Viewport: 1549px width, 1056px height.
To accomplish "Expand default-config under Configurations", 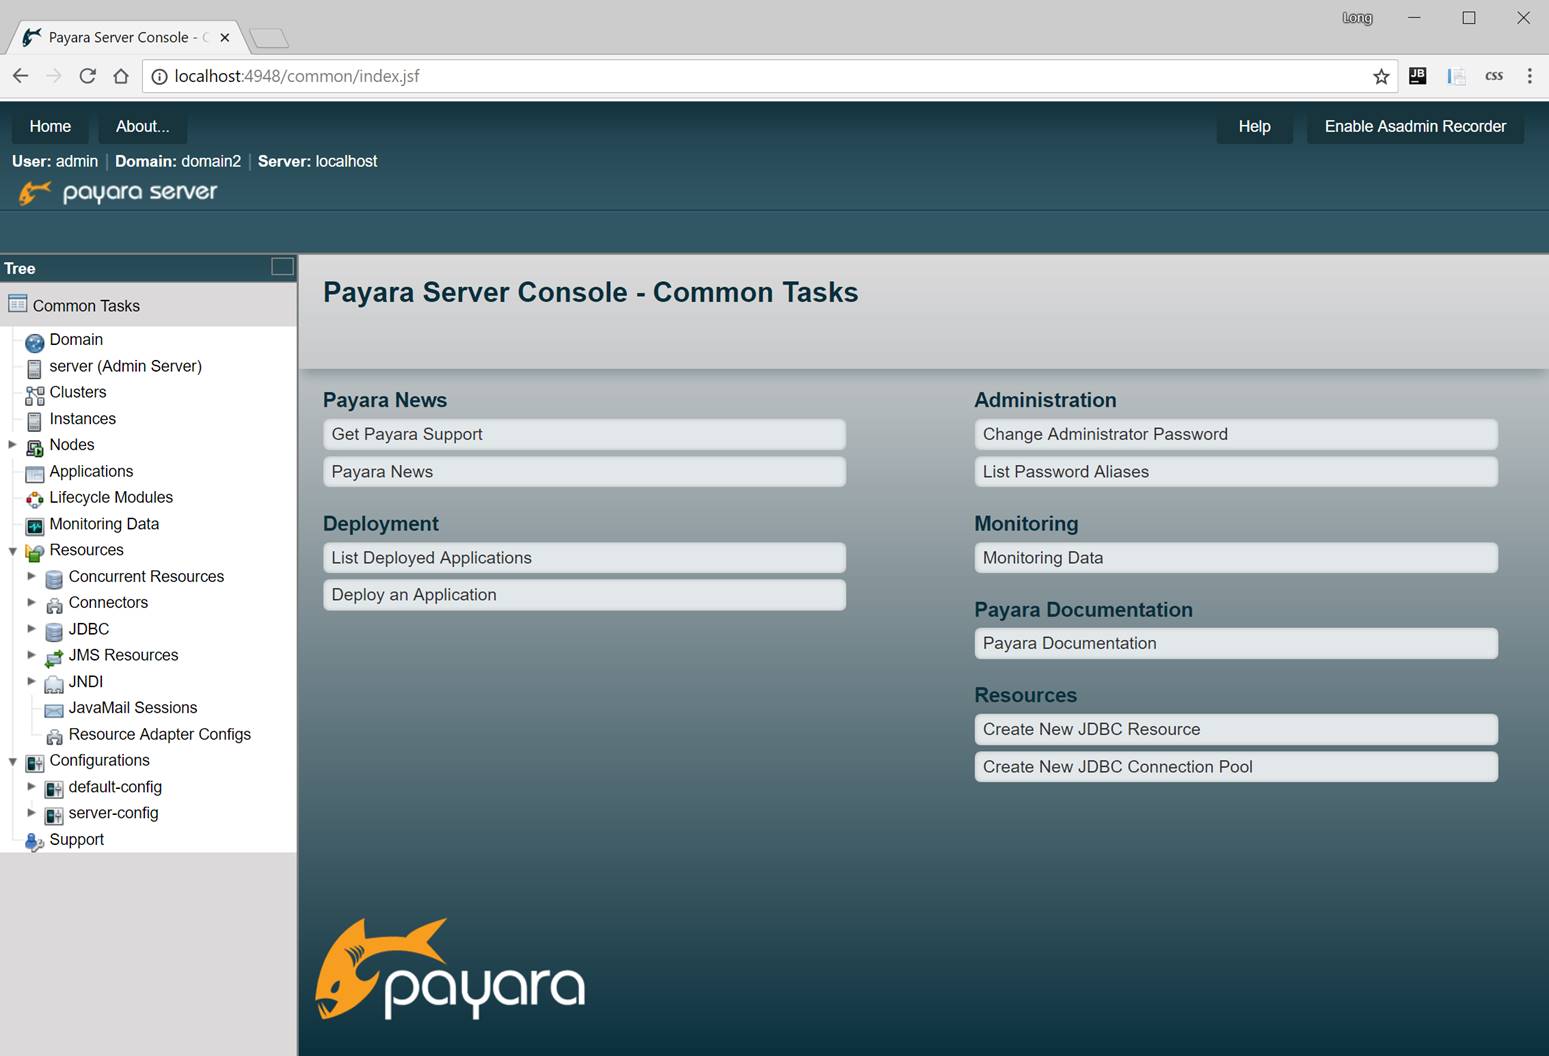I will coord(31,787).
